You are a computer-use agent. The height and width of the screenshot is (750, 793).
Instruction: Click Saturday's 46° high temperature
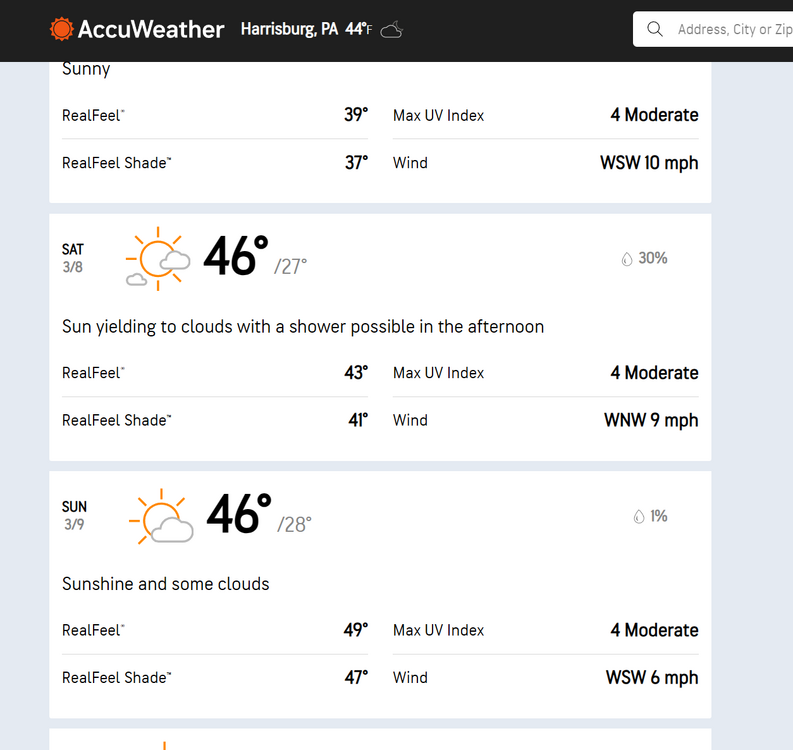[236, 256]
